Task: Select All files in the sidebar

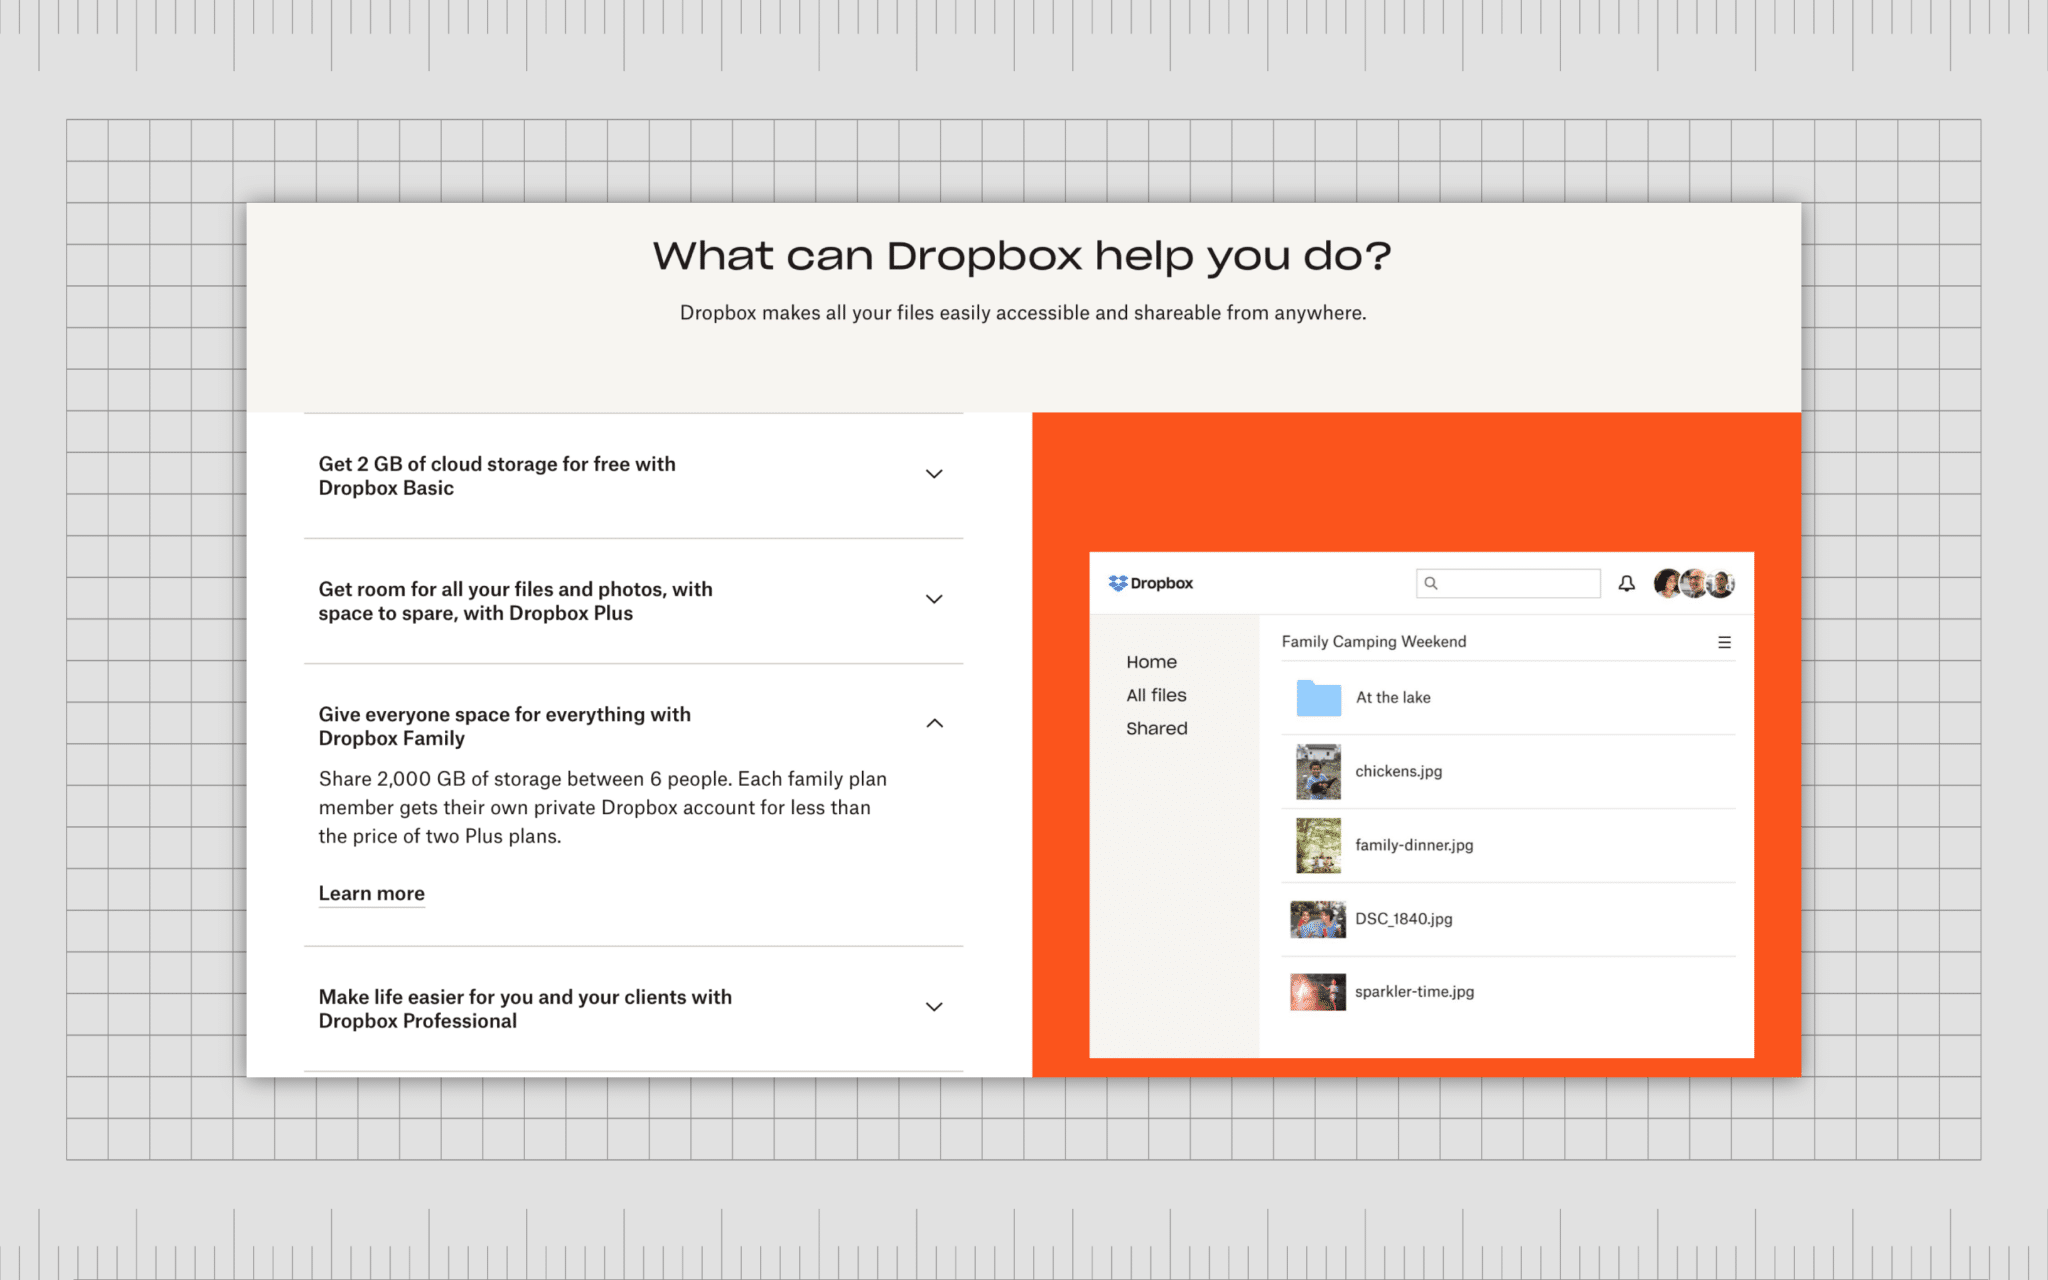Action: click(1156, 695)
